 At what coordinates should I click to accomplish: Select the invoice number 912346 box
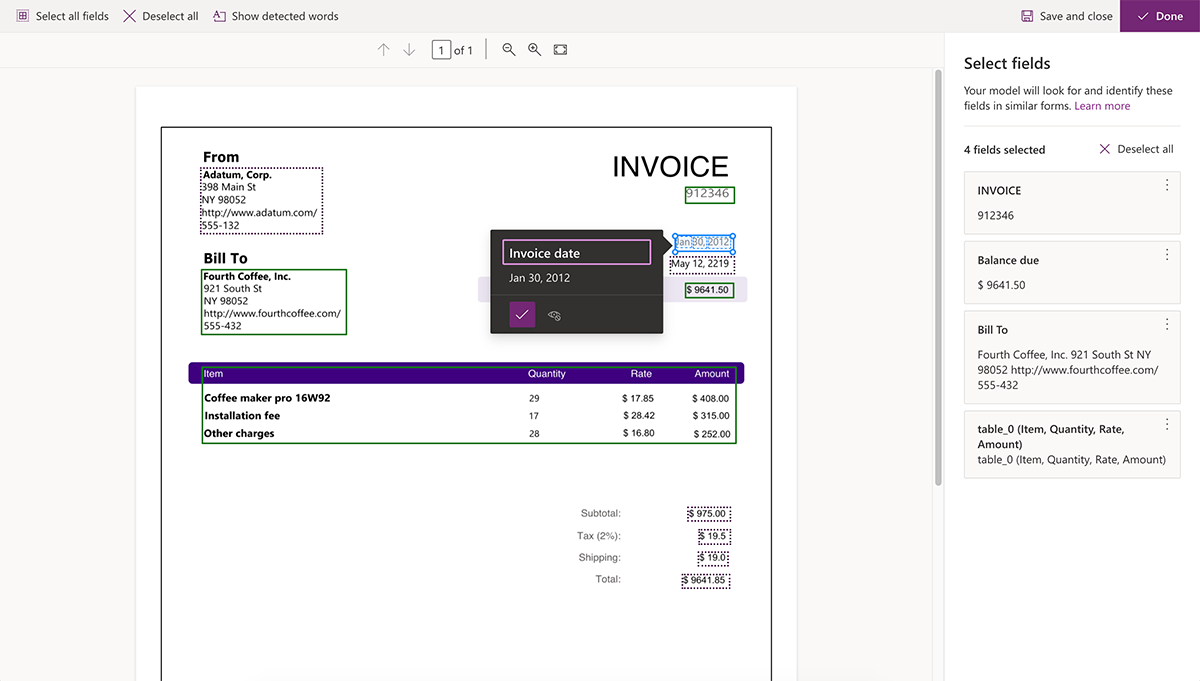[x=709, y=194]
